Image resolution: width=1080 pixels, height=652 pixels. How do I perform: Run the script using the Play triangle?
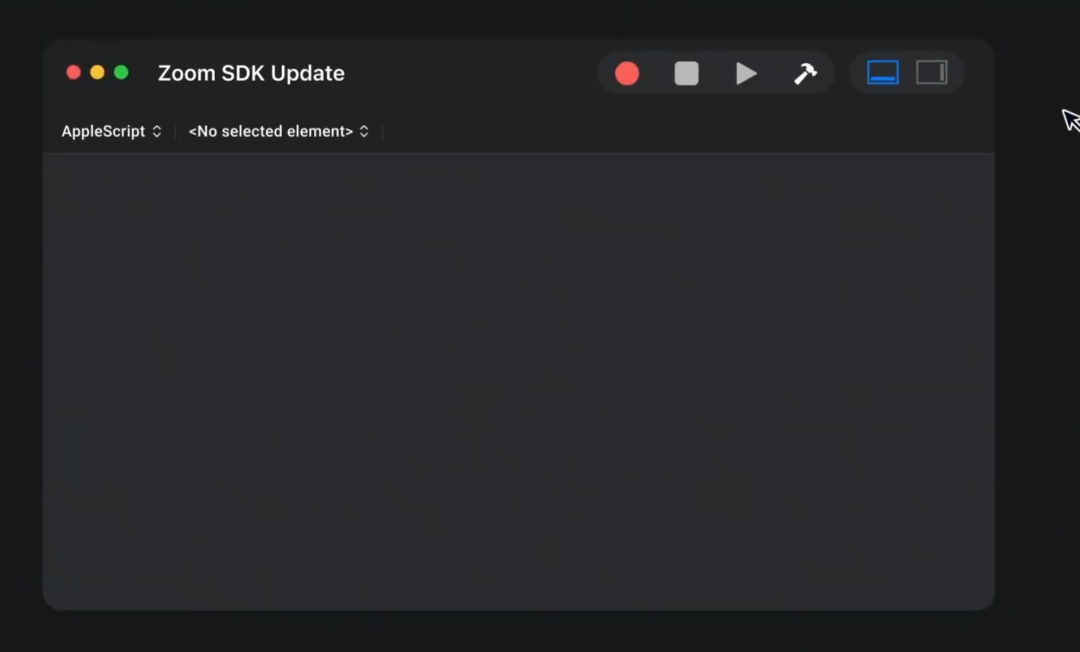745,73
